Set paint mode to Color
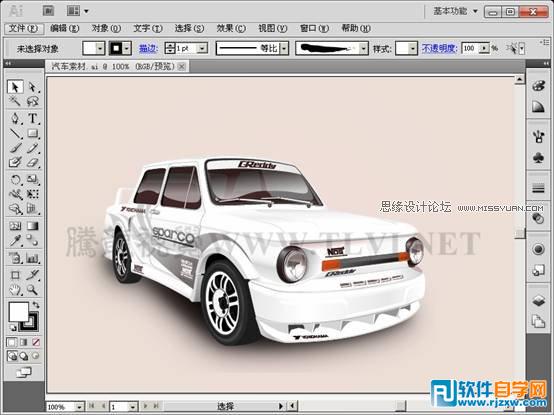554x415 pixels. [x=12, y=342]
